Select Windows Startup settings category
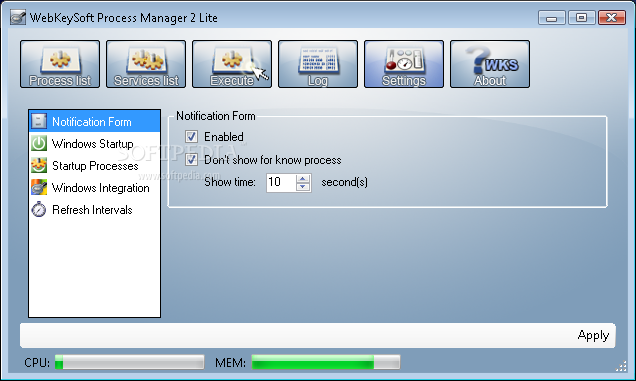 click(95, 144)
